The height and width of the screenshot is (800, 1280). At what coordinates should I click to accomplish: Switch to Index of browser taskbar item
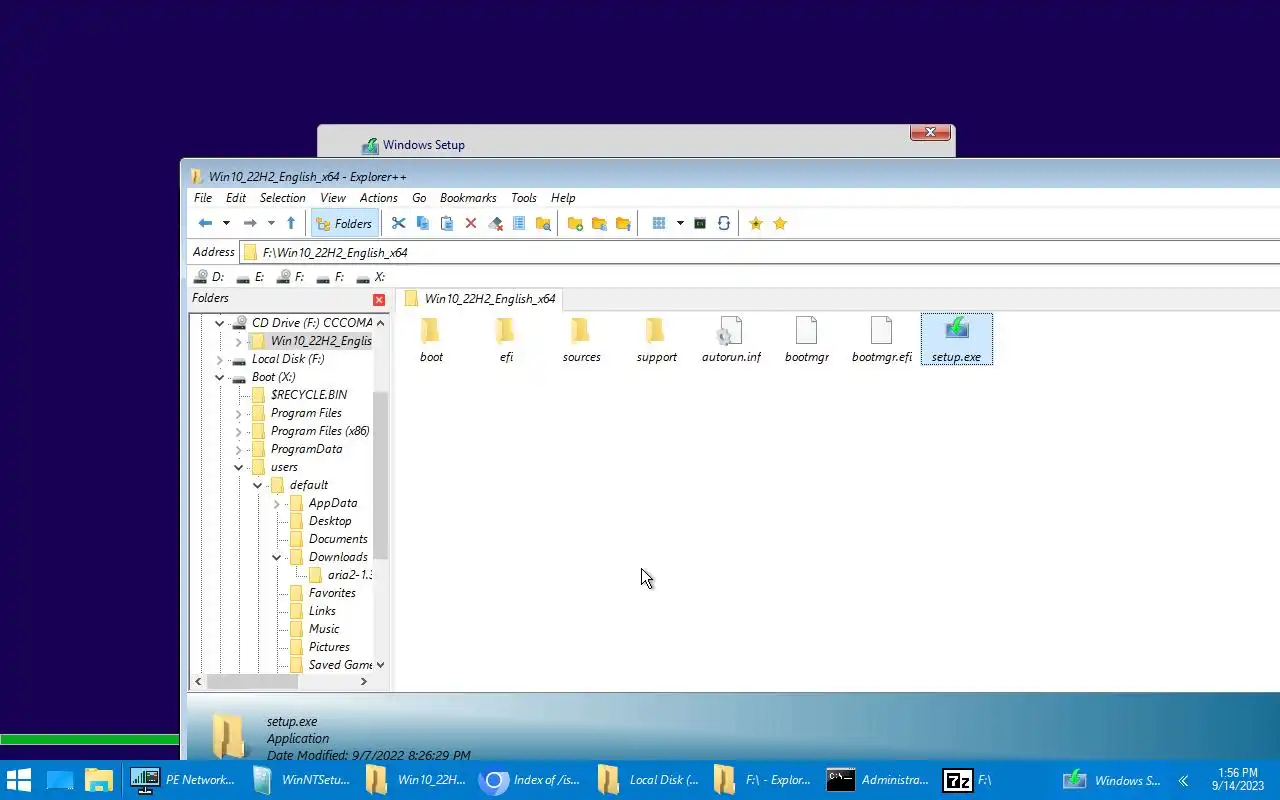[x=531, y=780]
